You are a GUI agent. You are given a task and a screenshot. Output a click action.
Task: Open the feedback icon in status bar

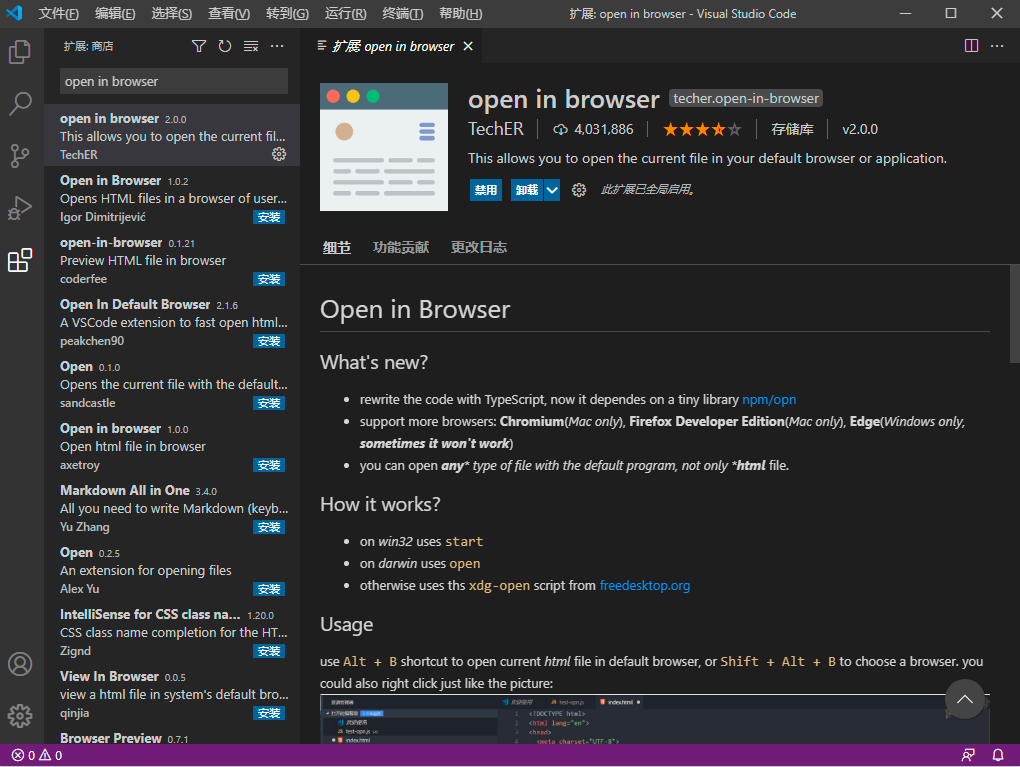click(x=968, y=755)
